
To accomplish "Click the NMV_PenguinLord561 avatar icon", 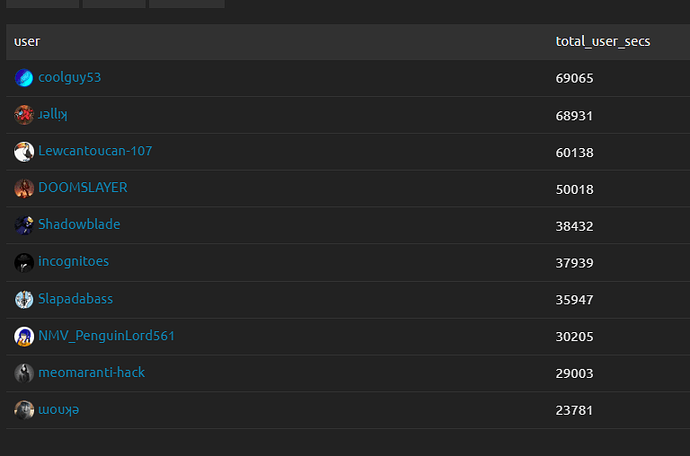I will (x=24, y=336).
